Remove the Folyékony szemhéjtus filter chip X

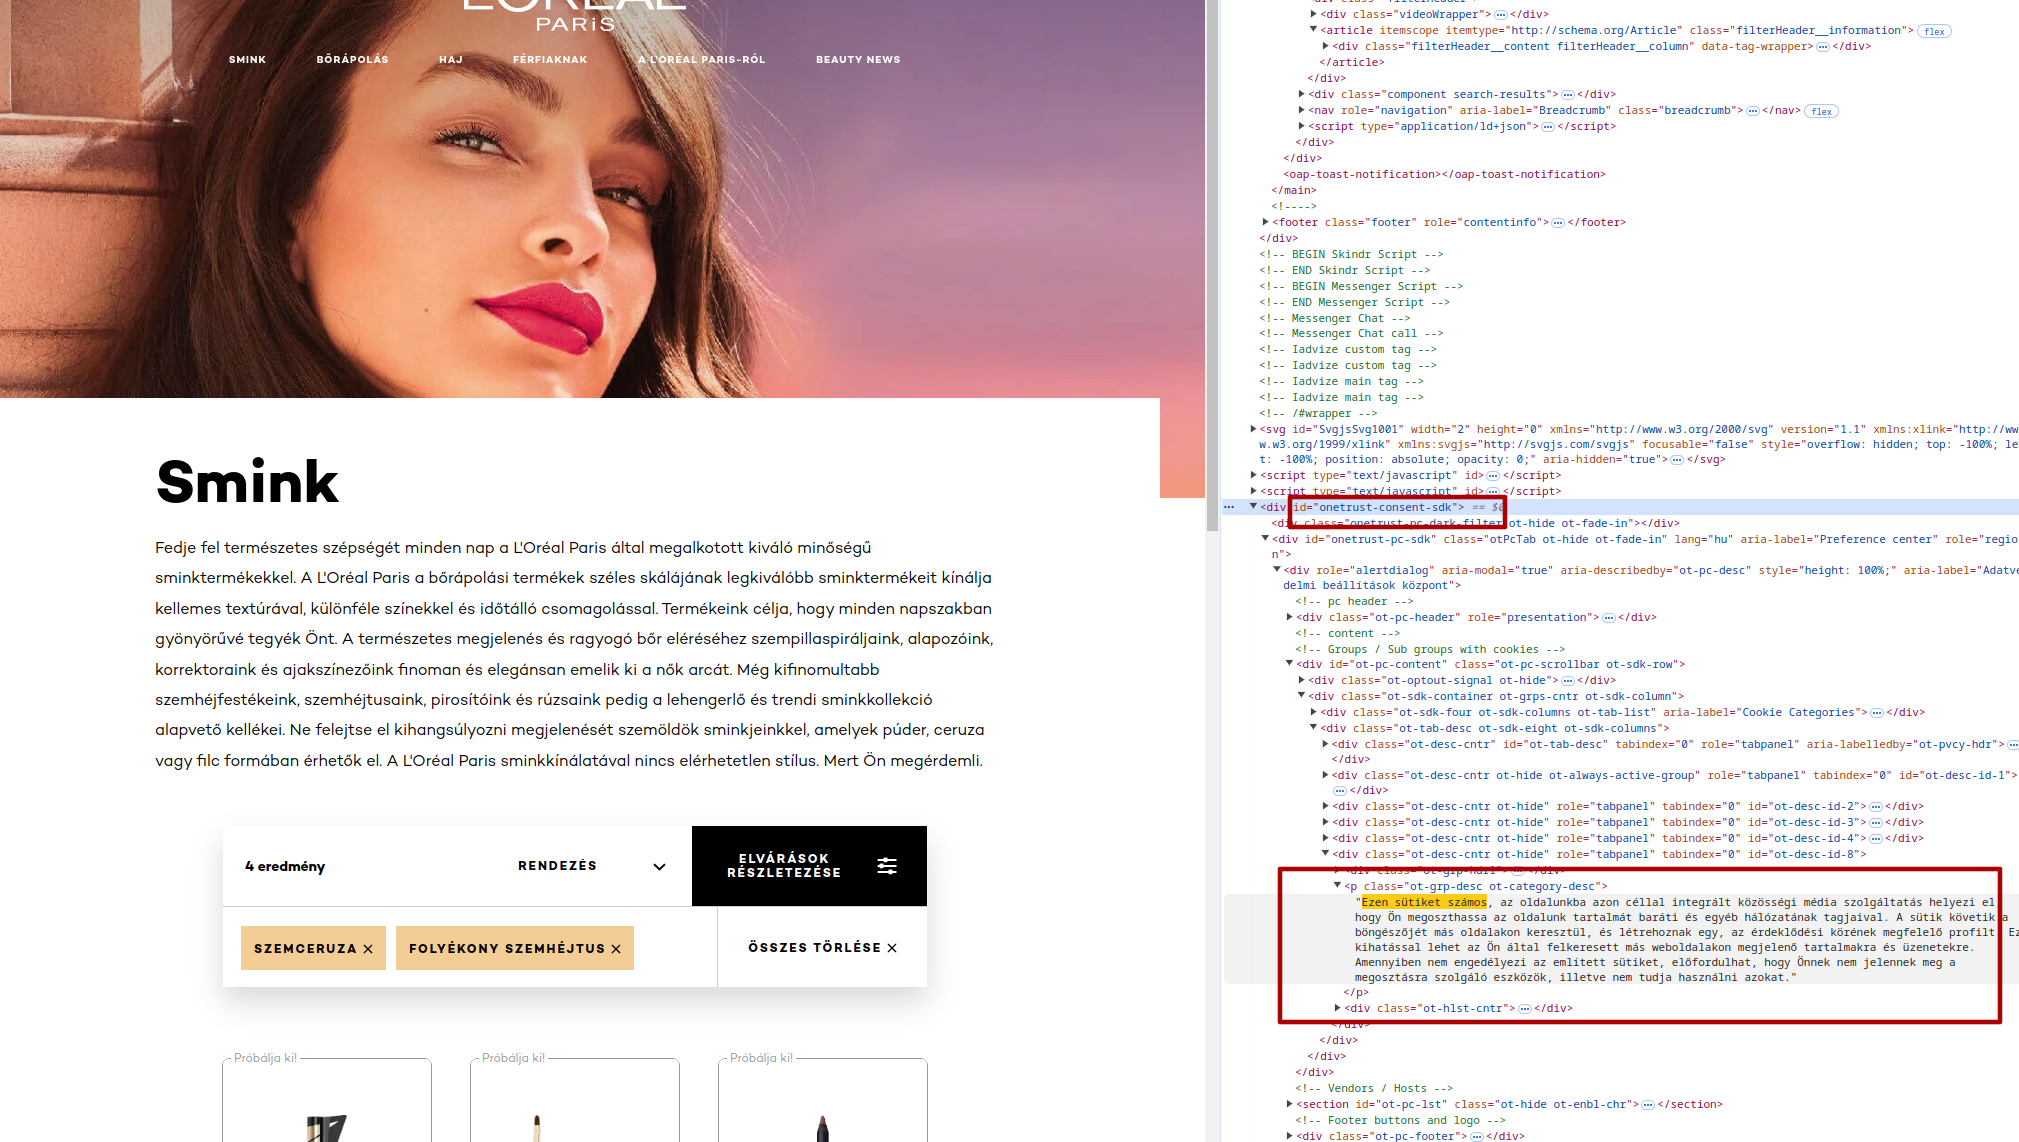pos(616,949)
